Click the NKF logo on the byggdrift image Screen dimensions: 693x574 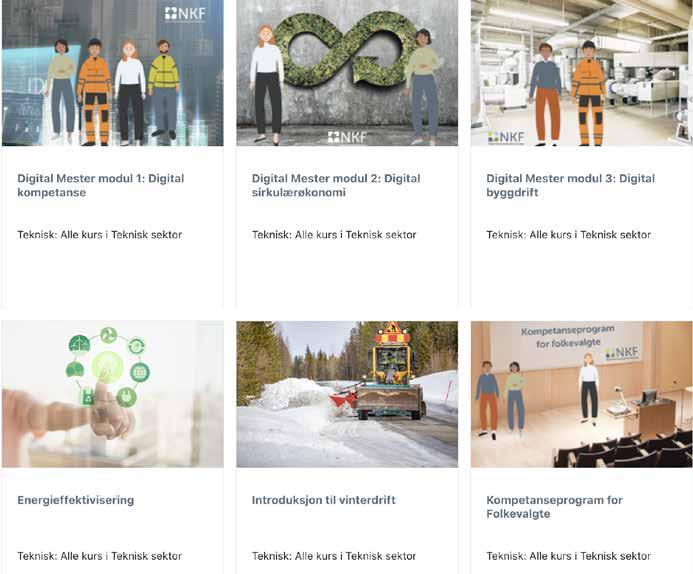click(506, 137)
